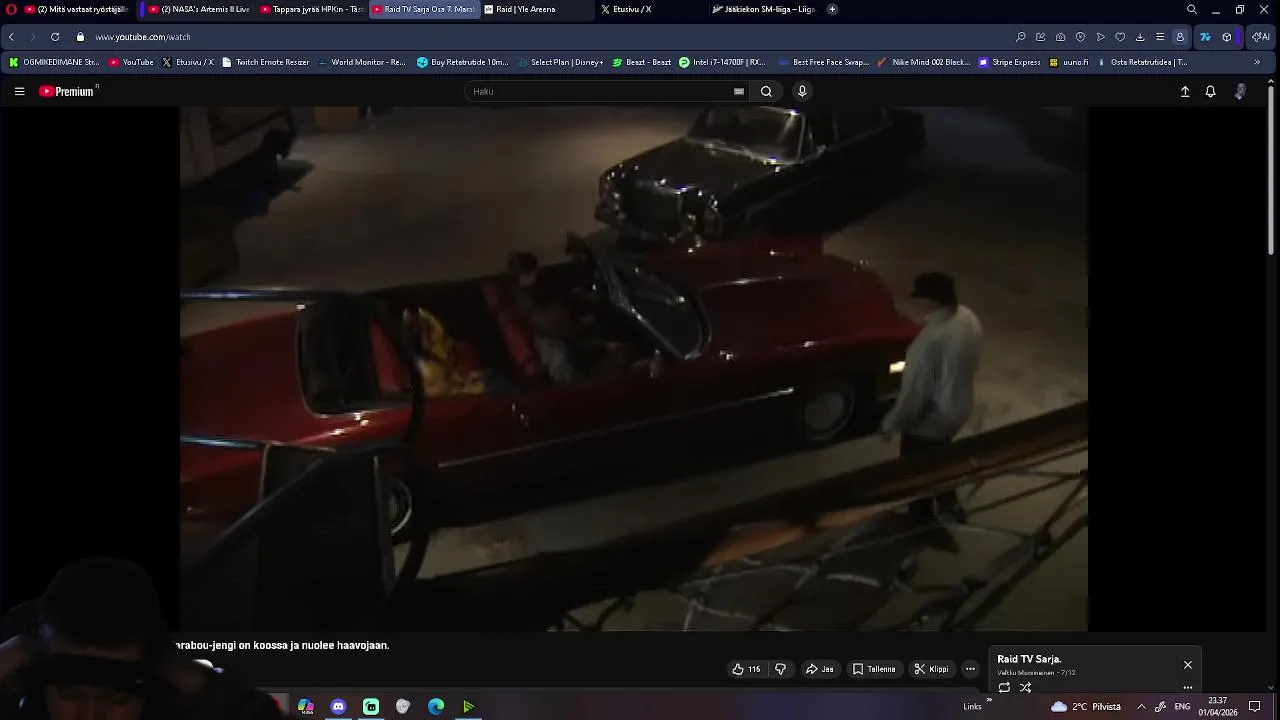Open uuno.fi bookmark
The width and height of the screenshot is (1280, 720).
[x=1069, y=62]
